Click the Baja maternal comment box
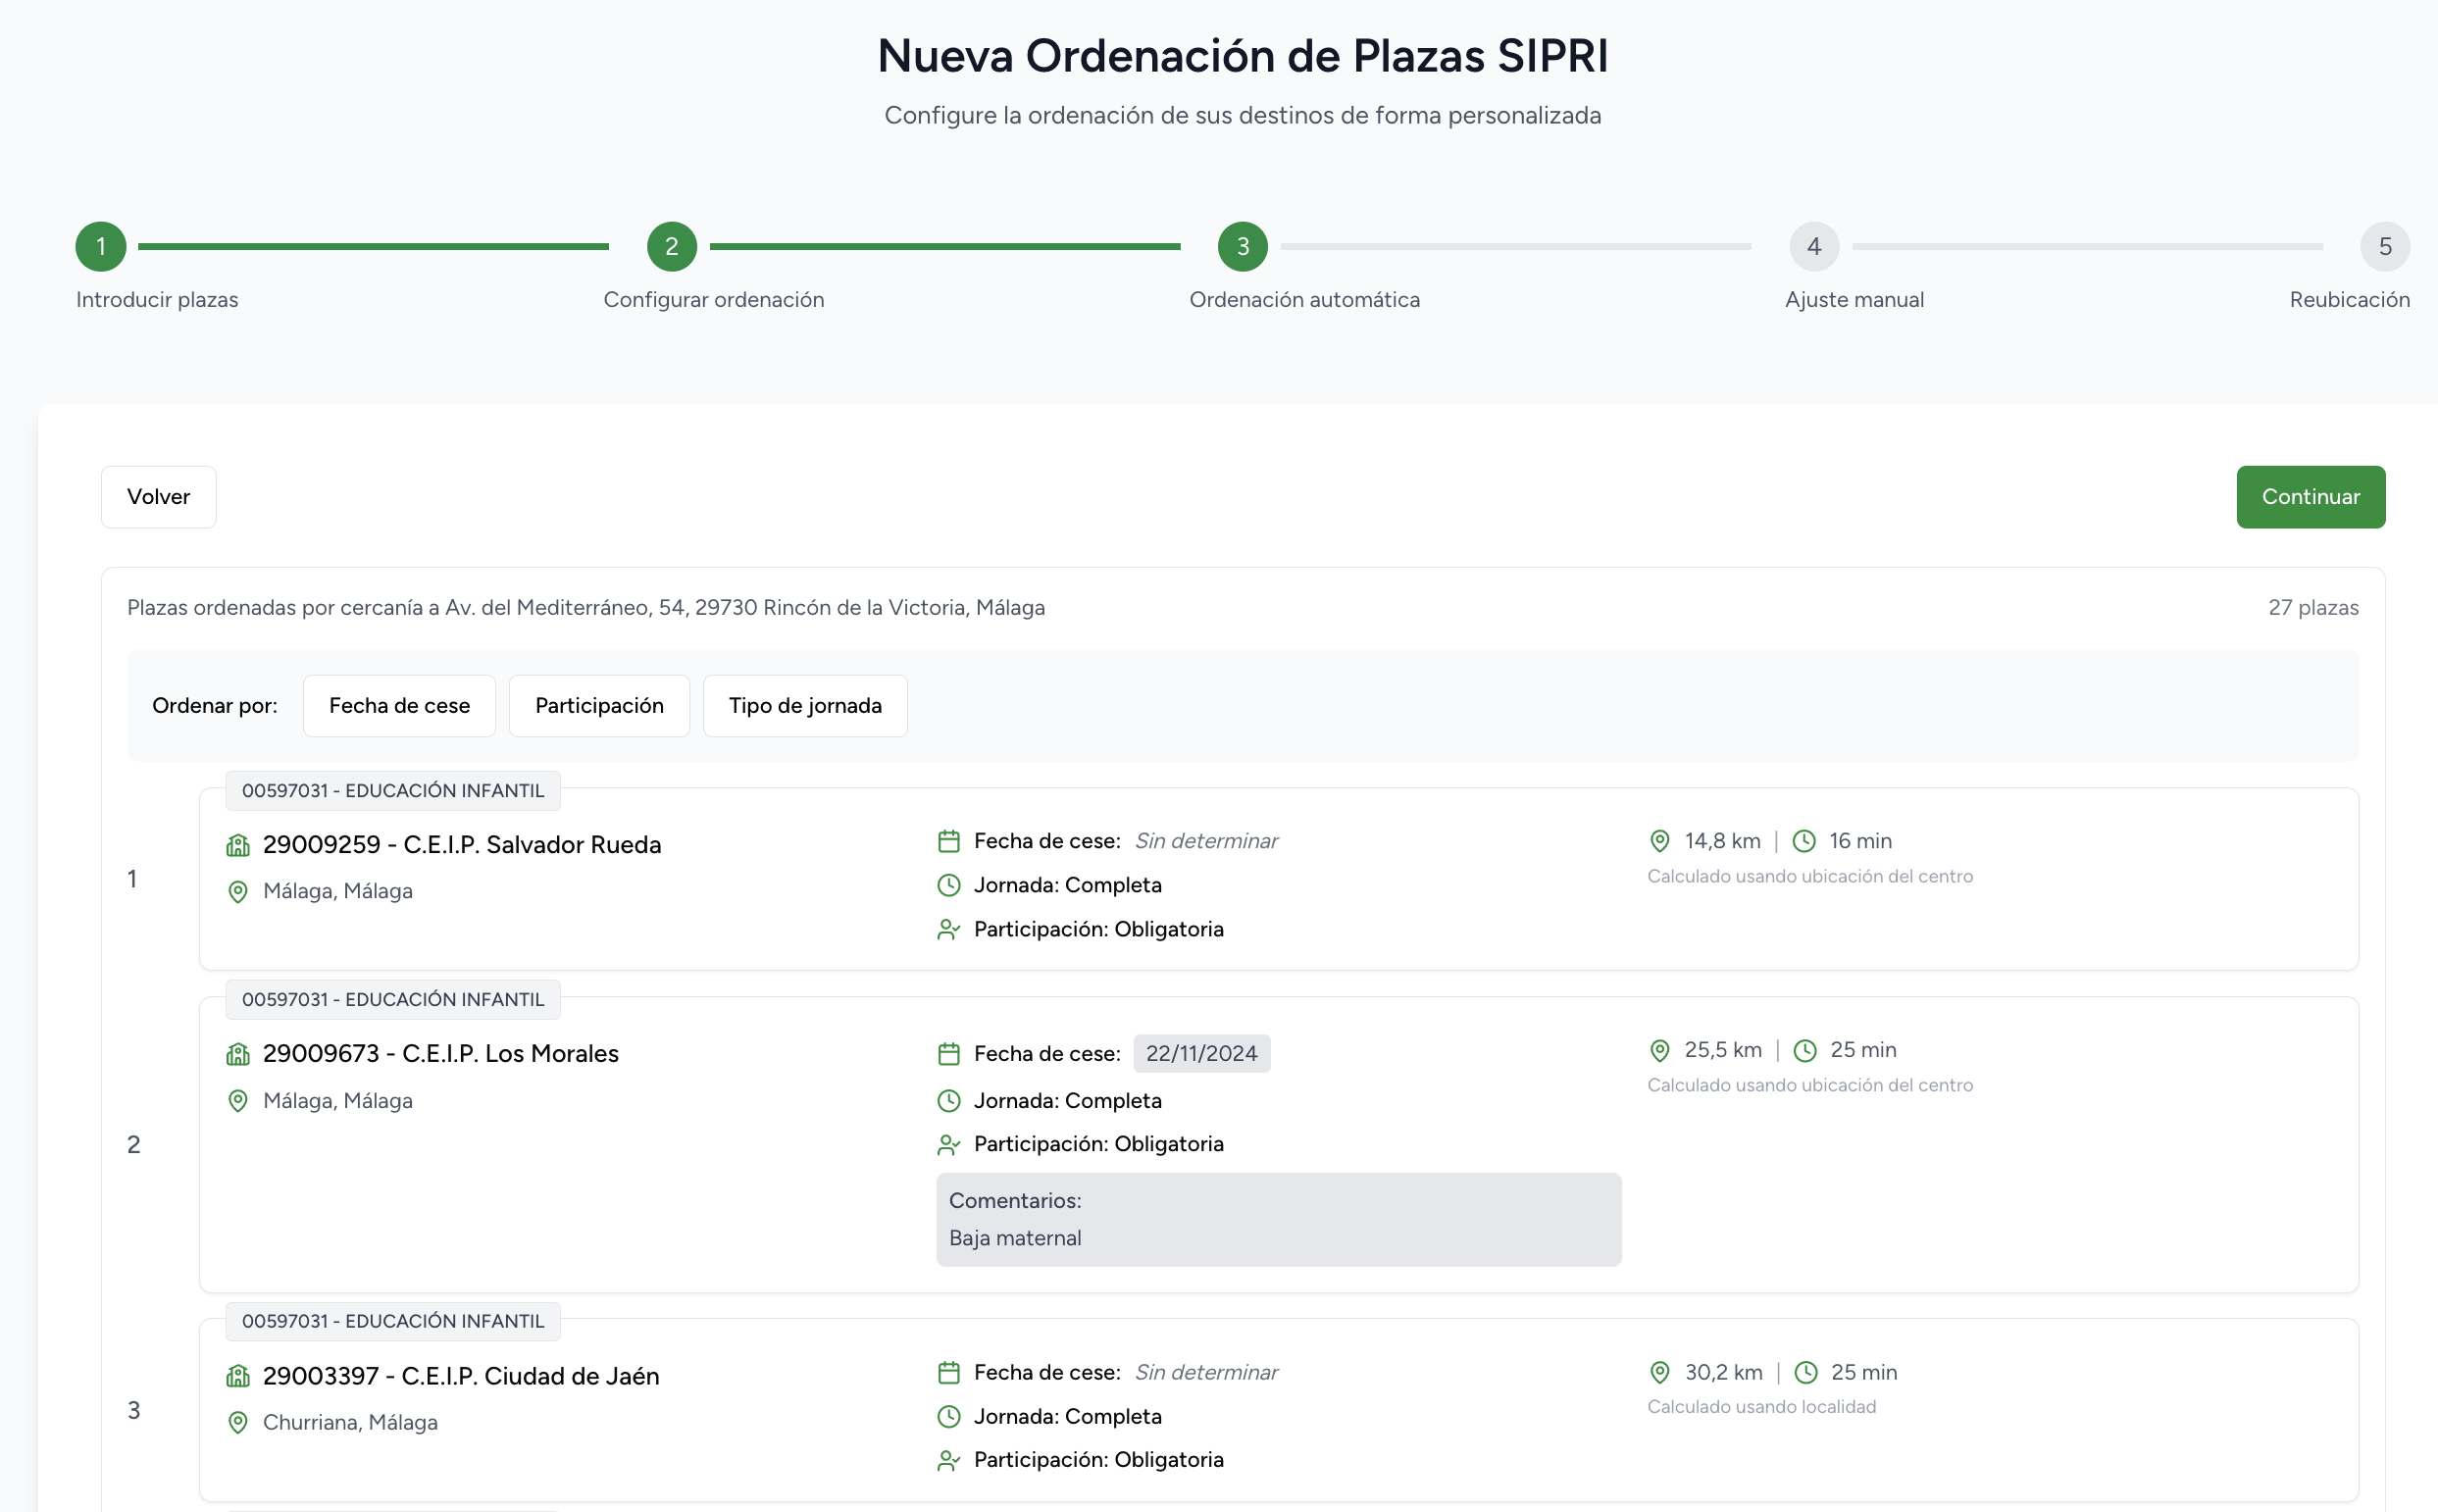Viewport: 2438px width, 1512px height. pos(1278,1221)
